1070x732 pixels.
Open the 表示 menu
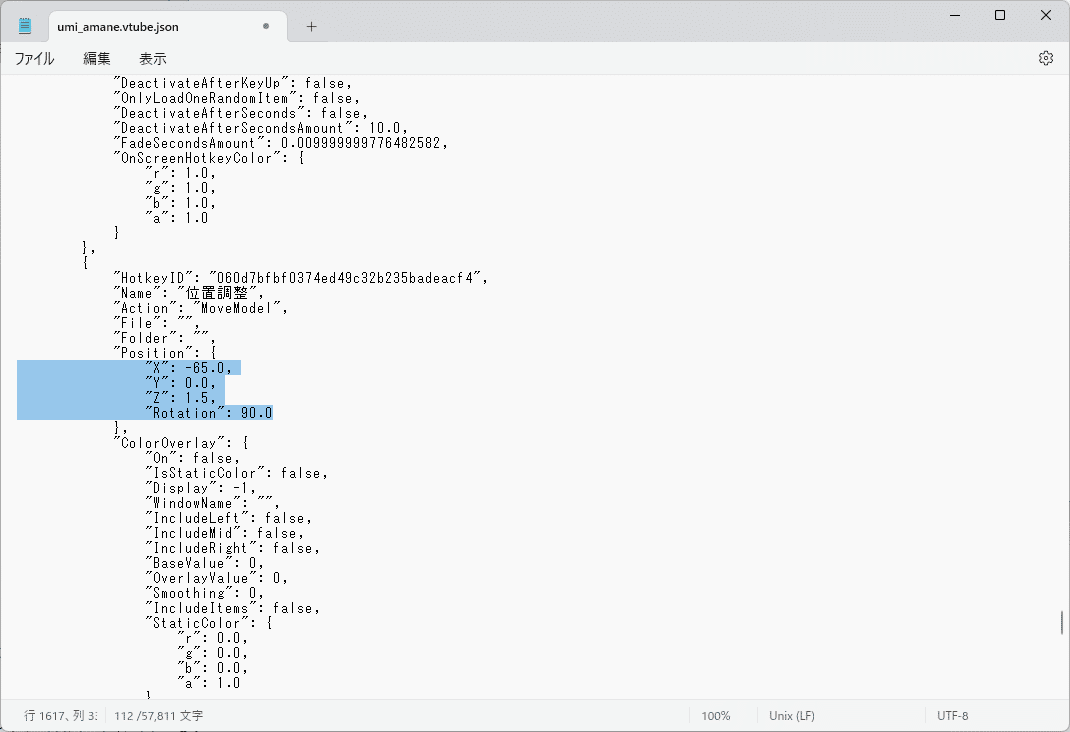(x=152, y=59)
